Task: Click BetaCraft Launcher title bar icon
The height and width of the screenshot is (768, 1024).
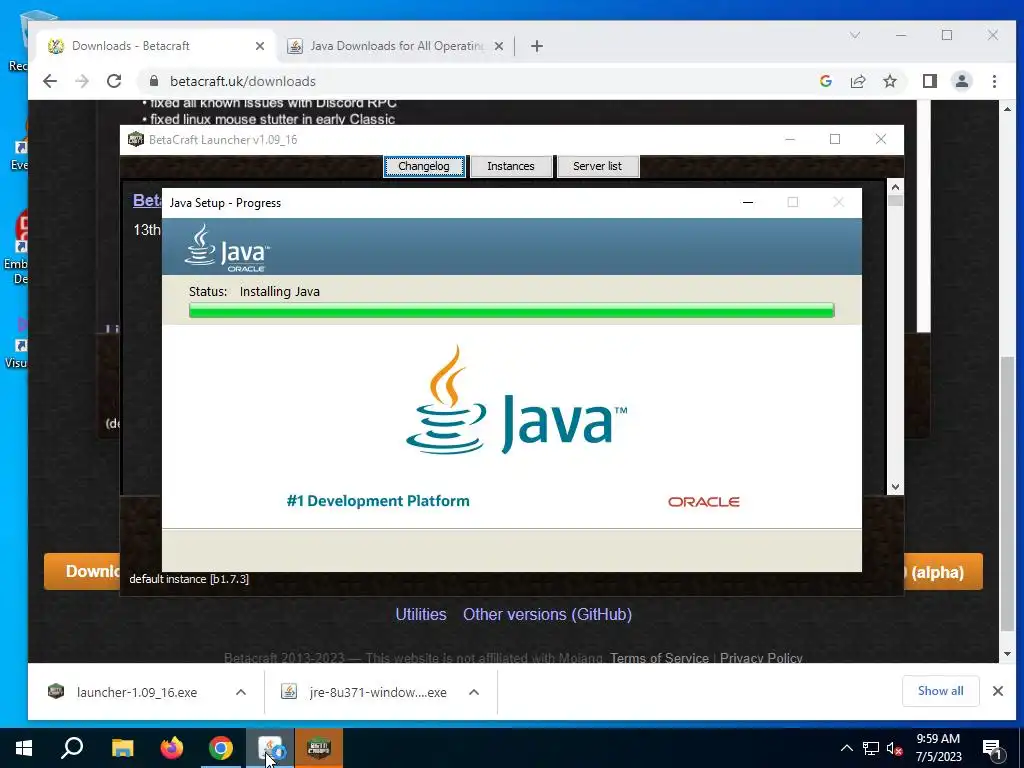Action: pos(136,139)
